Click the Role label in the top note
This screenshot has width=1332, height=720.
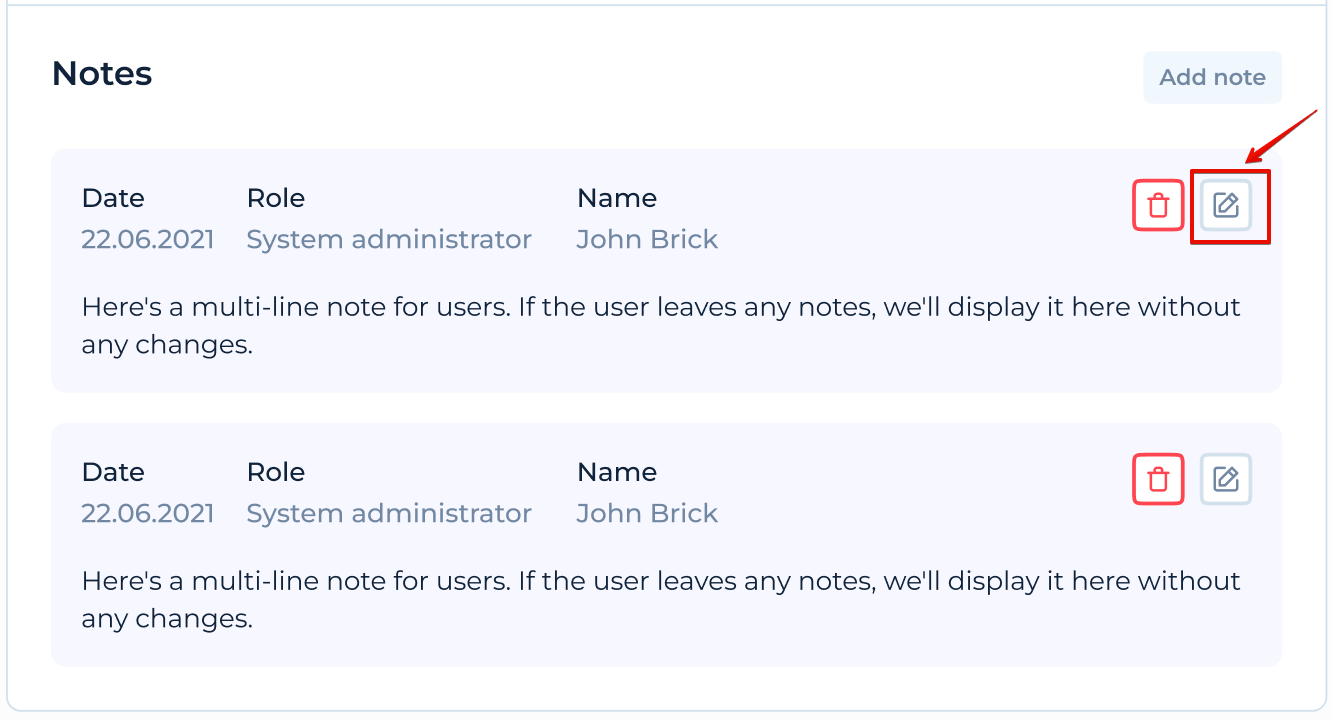275,197
